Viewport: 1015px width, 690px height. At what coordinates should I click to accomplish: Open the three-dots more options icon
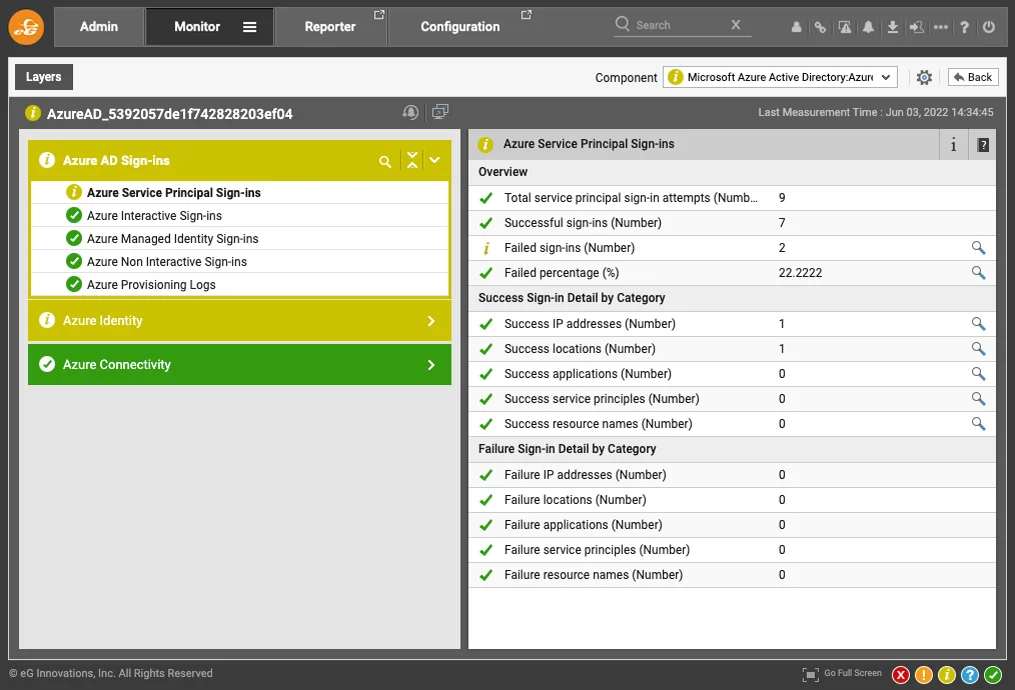941,27
